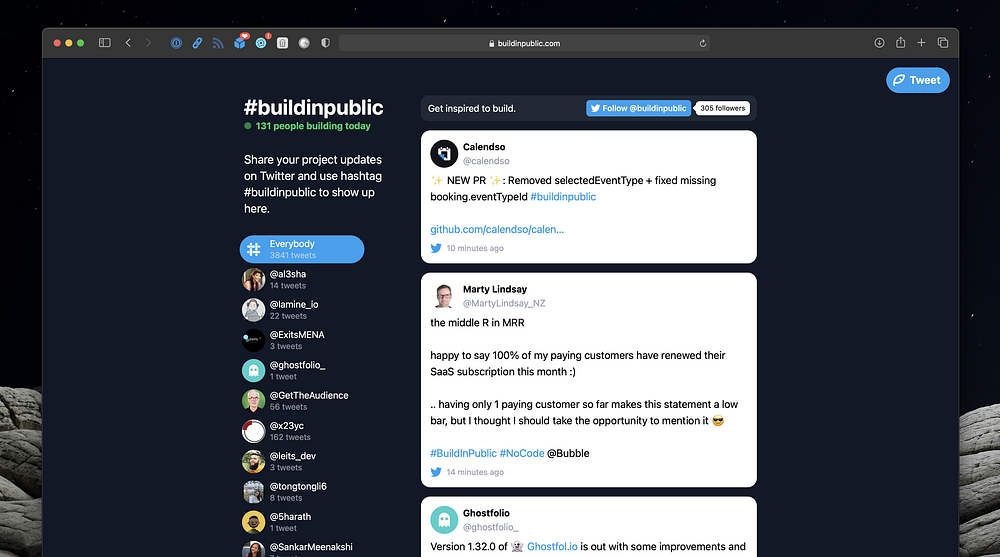Open the Safari downloads icon

coord(879,43)
